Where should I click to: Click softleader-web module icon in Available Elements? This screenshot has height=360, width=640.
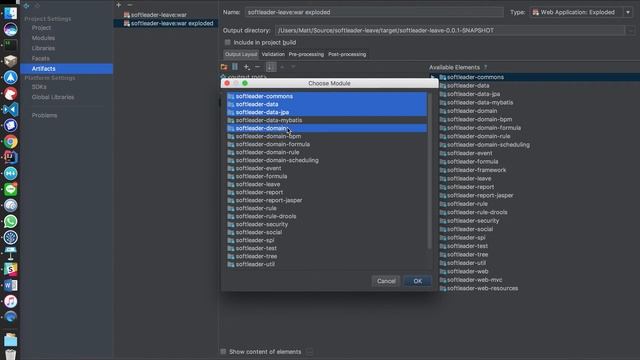[x=443, y=271]
